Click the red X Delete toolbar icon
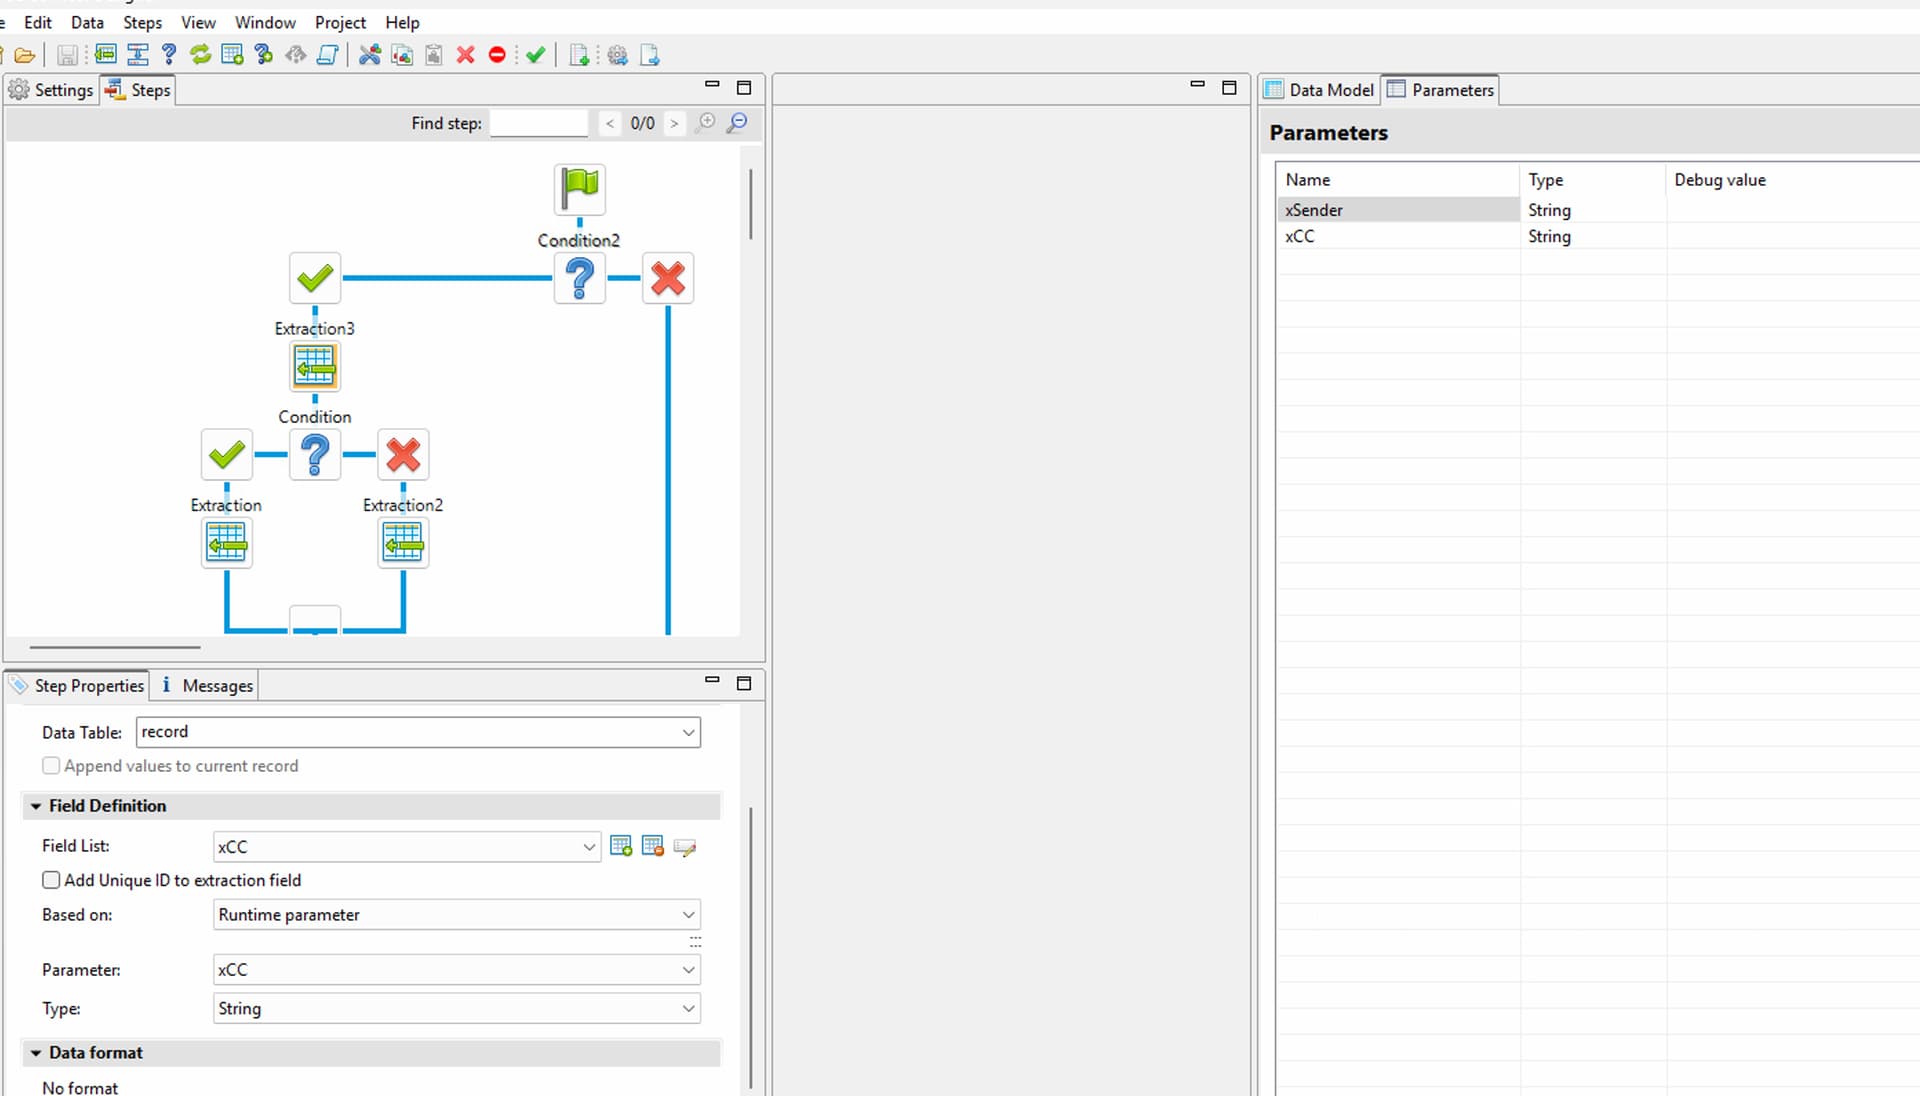 click(x=465, y=55)
